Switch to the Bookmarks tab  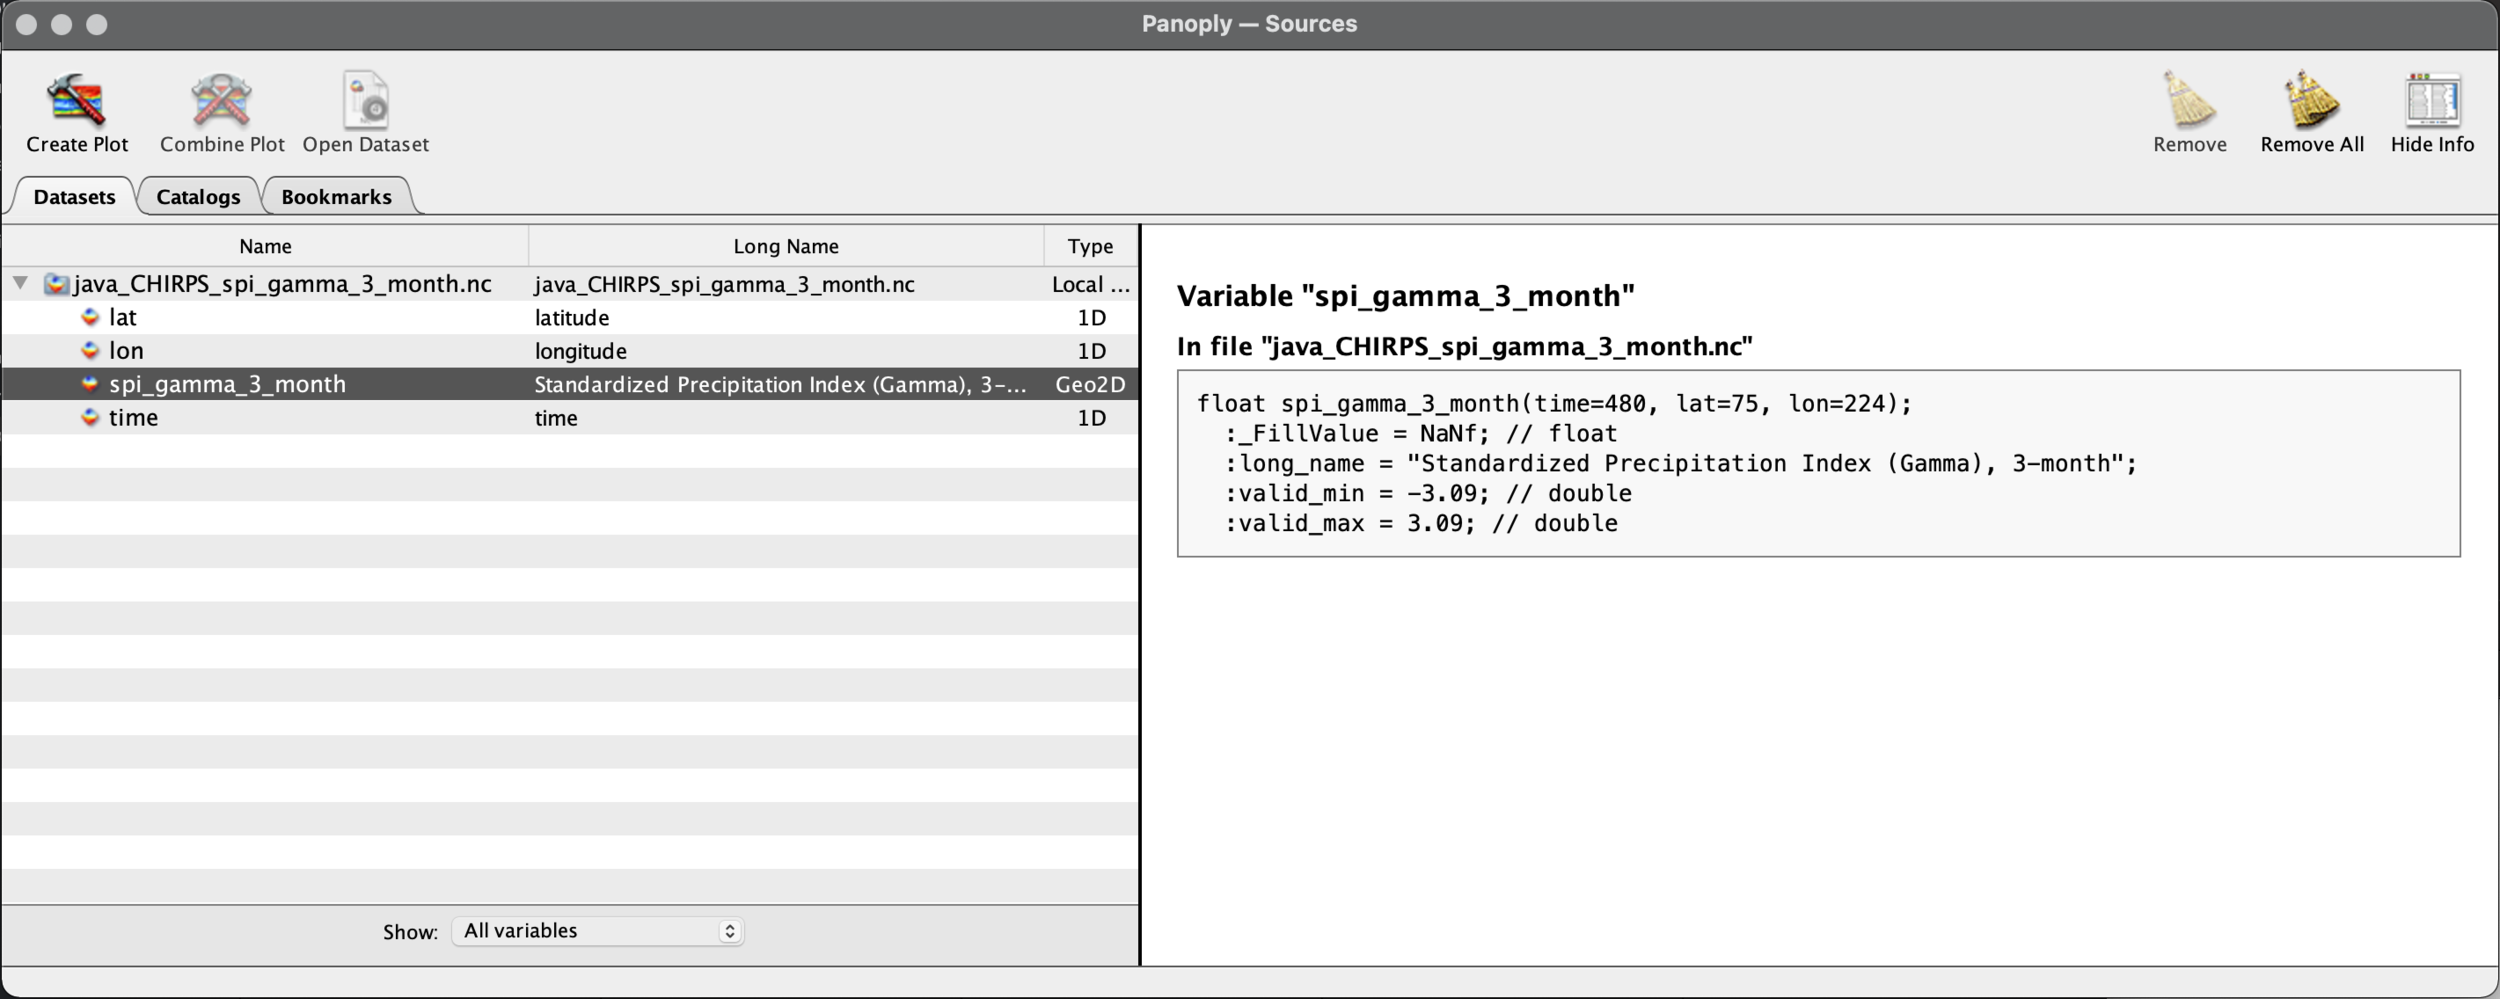click(336, 197)
